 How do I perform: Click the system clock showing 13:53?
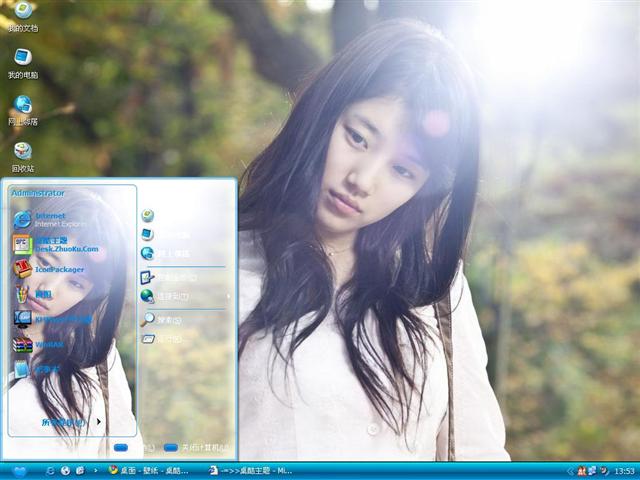pyautogui.click(x=624, y=470)
